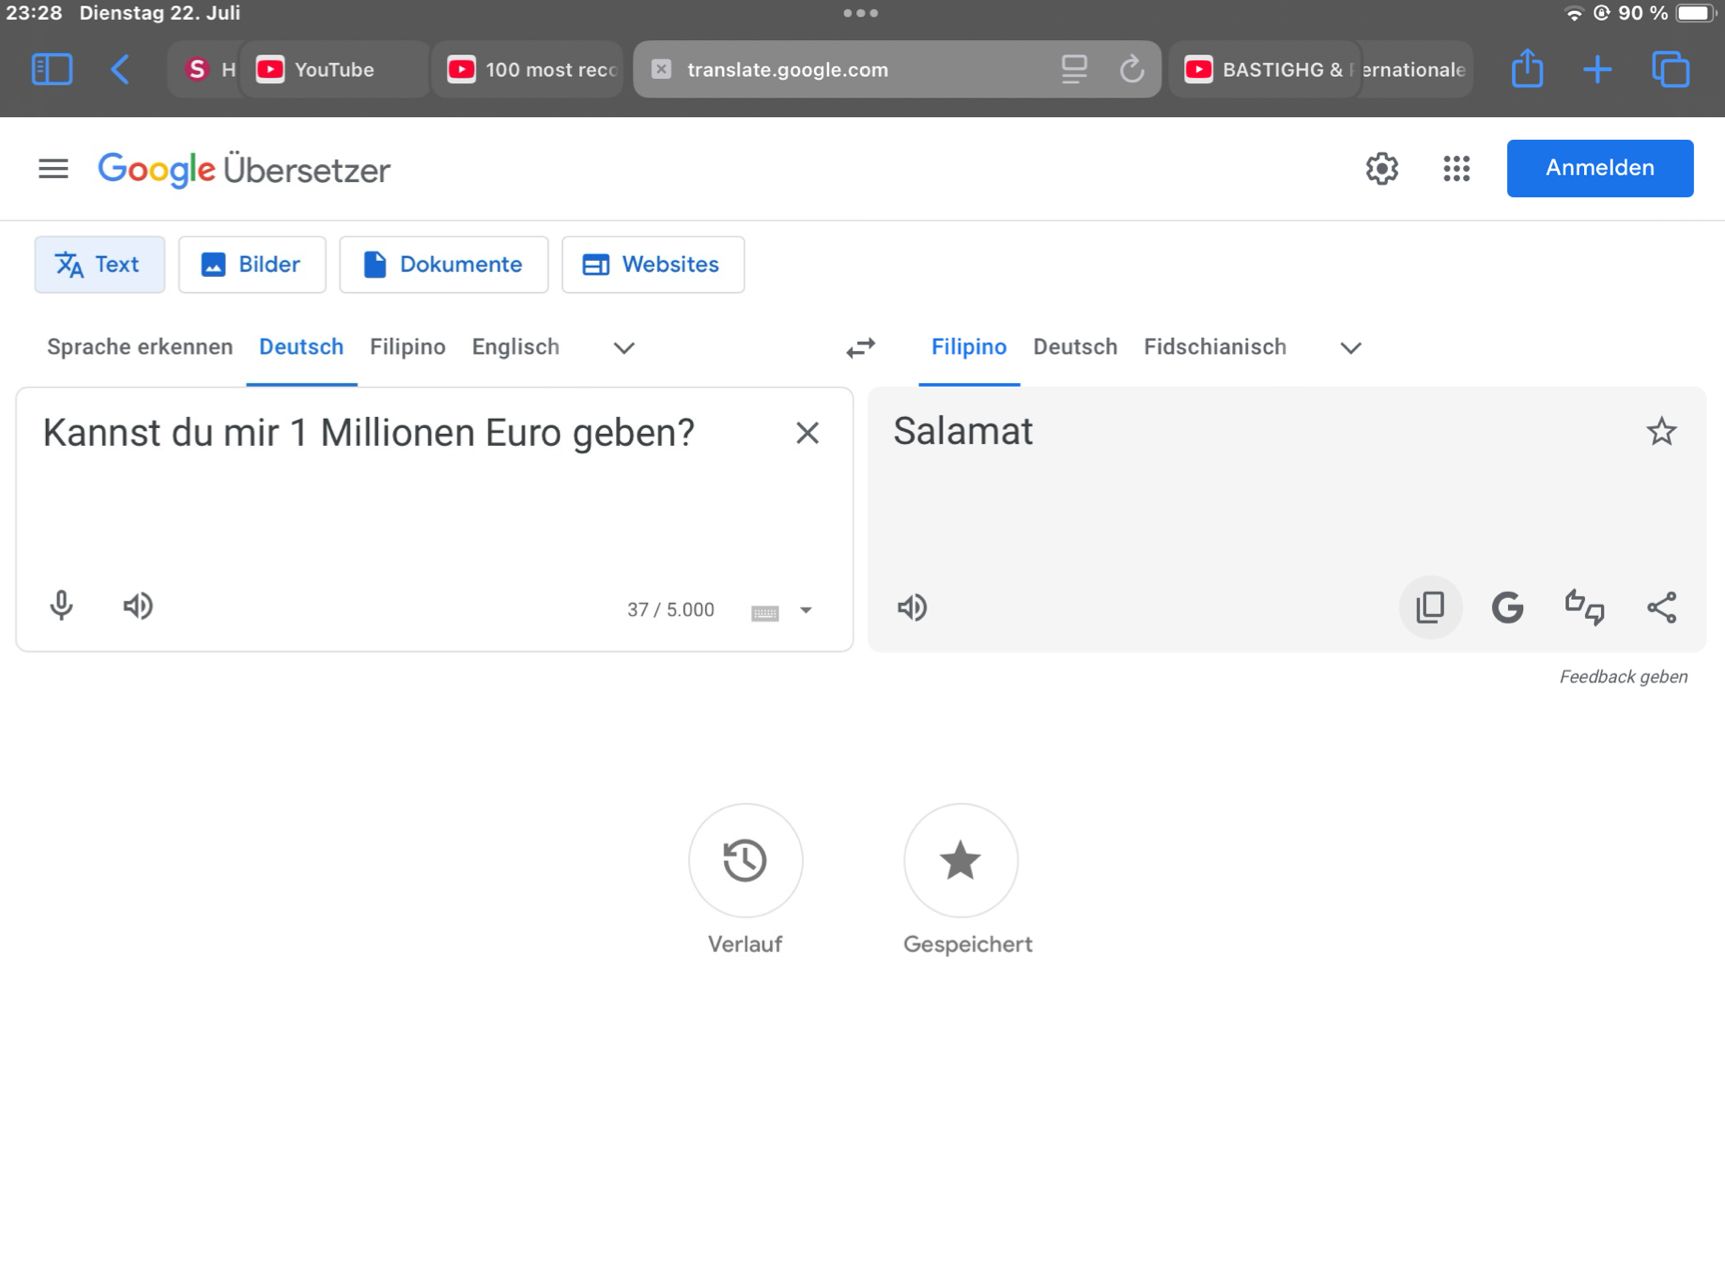Select Englisch as source language
The image size is (1725, 1272).
pyautogui.click(x=515, y=347)
